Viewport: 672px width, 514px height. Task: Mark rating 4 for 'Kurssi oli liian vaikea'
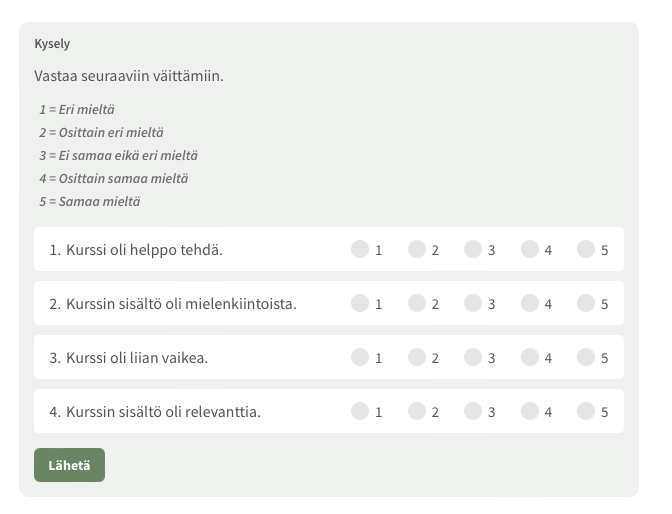(x=530, y=357)
